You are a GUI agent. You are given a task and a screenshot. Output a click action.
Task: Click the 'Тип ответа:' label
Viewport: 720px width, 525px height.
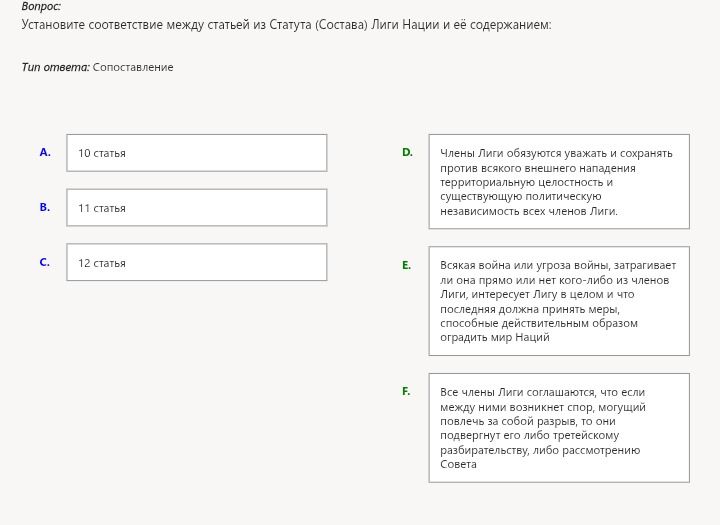pos(56,67)
